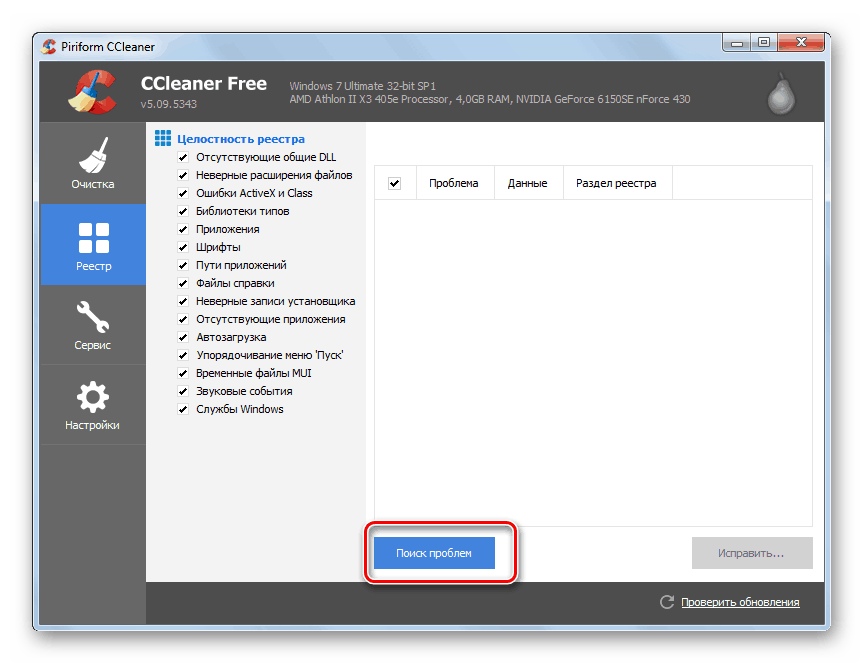Minimize the Piriform CCleaner window
The width and height of the screenshot is (864, 664).
click(737, 42)
